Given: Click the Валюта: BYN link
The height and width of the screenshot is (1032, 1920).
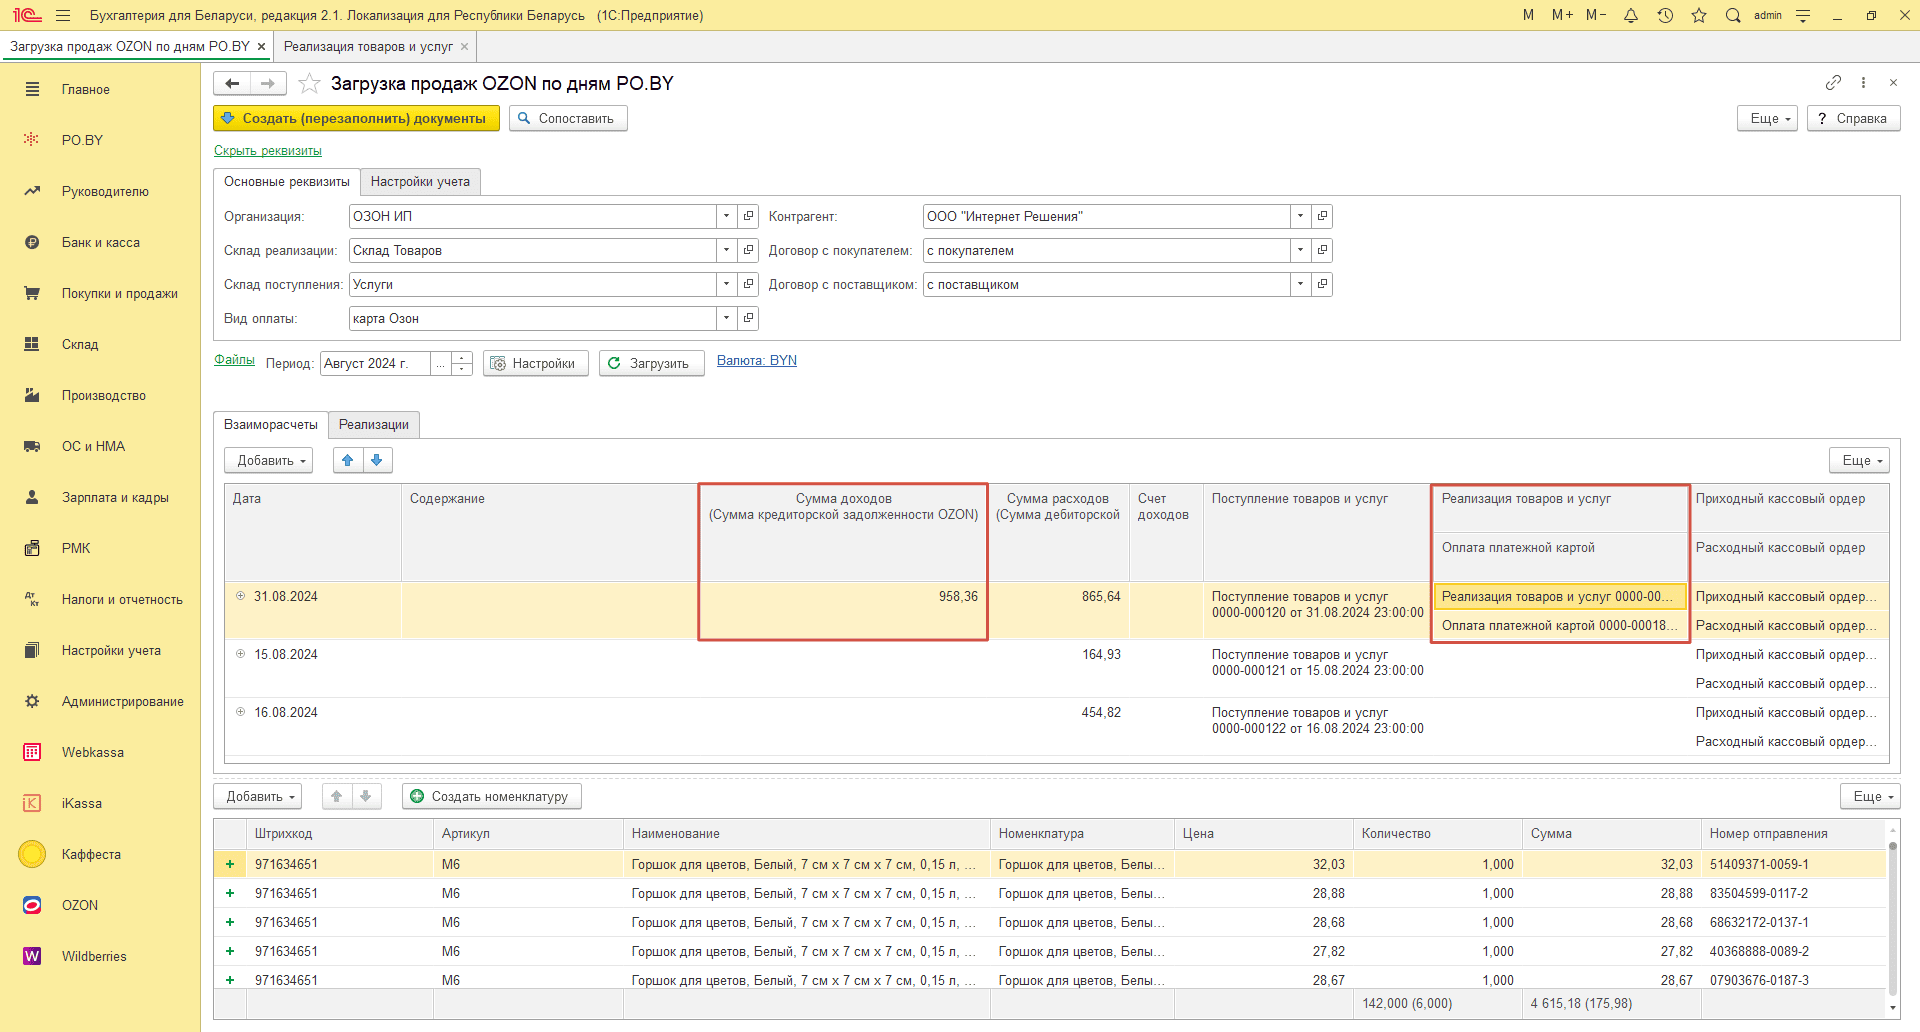Looking at the screenshot, I should 757,361.
